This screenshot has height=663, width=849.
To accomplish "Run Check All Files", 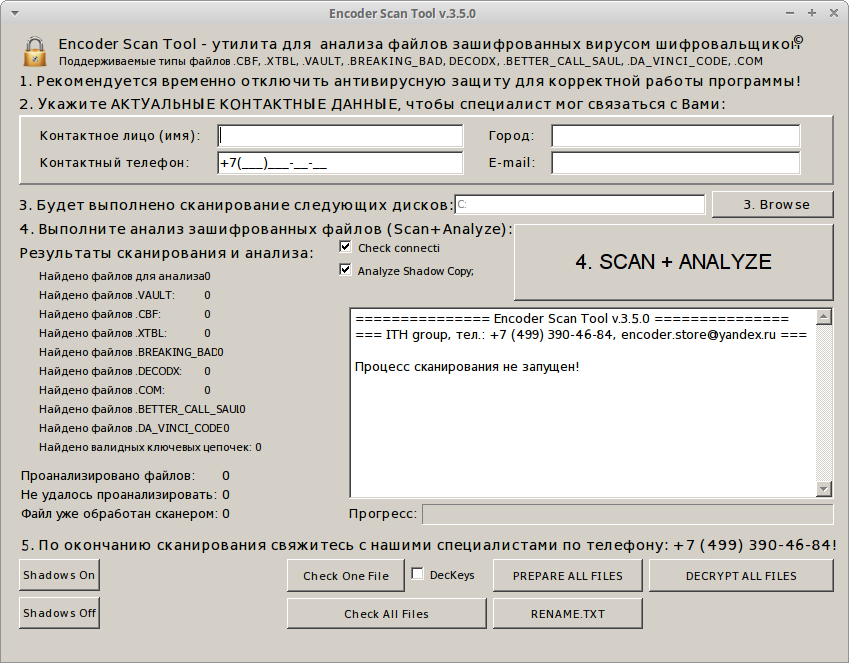I will [x=386, y=613].
